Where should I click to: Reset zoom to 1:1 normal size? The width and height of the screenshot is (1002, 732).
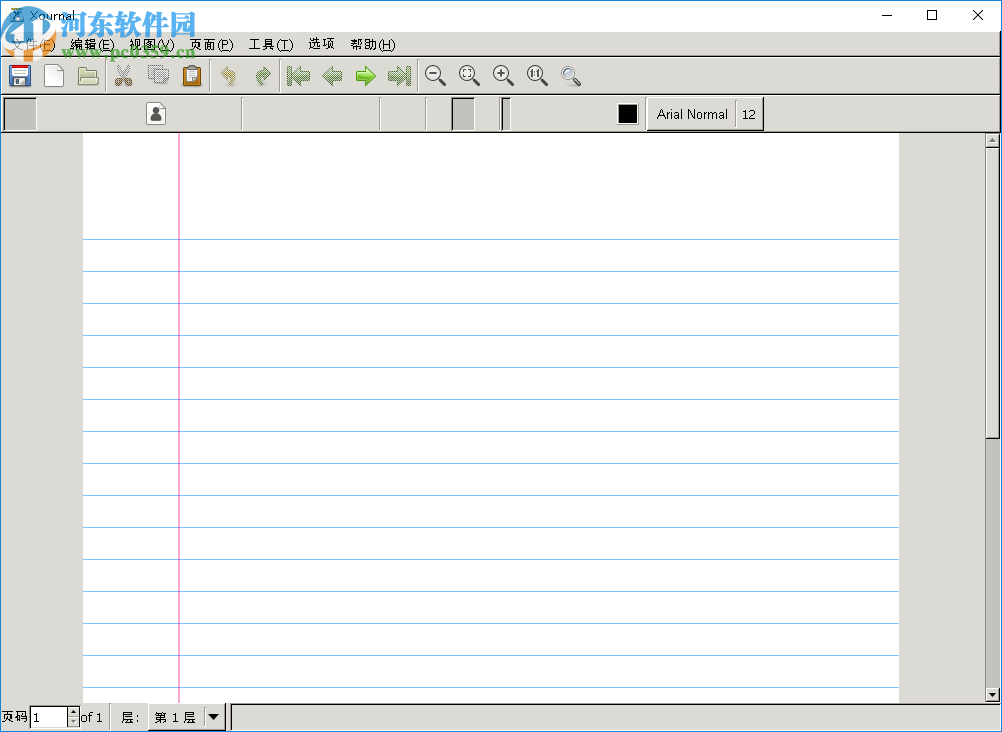pos(537,75)
